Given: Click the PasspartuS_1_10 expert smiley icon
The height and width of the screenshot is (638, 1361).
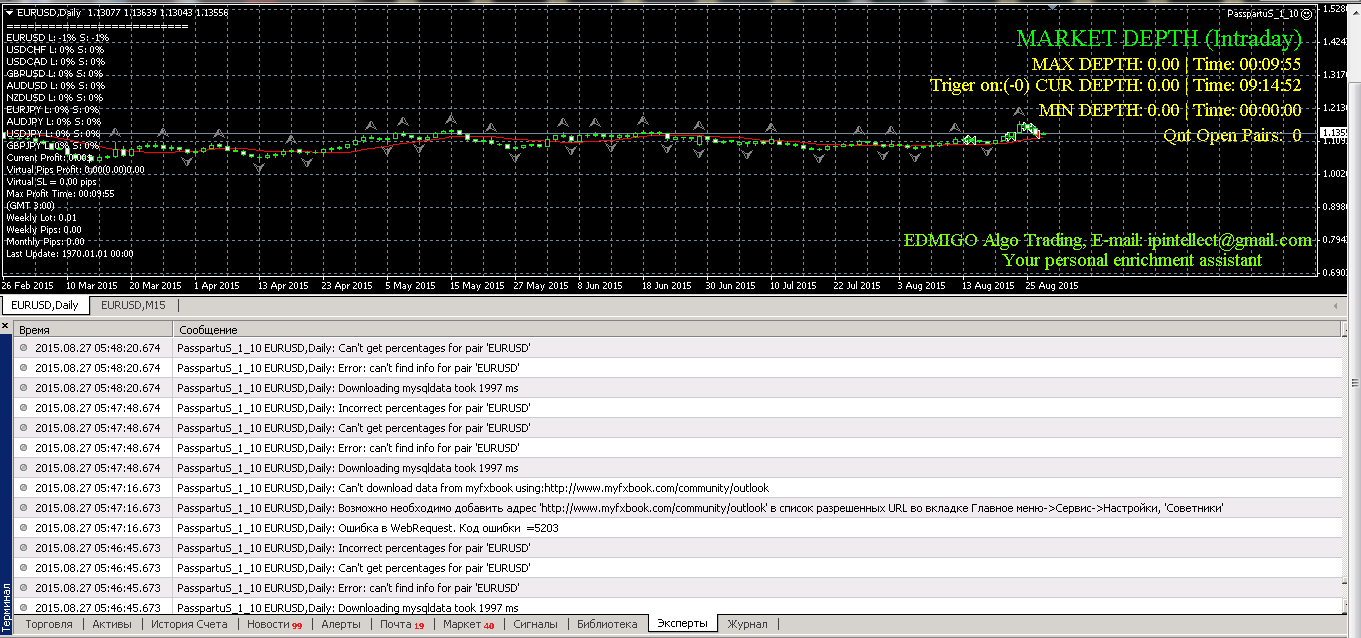Looking at the screenshot, I should pos(1306,14).
